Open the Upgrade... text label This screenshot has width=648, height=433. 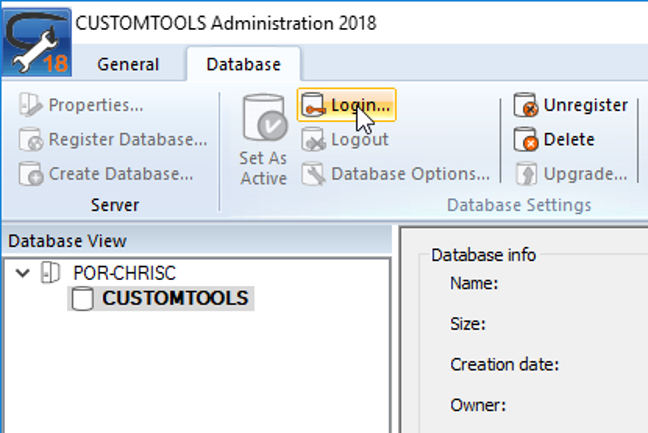[586, 174]
